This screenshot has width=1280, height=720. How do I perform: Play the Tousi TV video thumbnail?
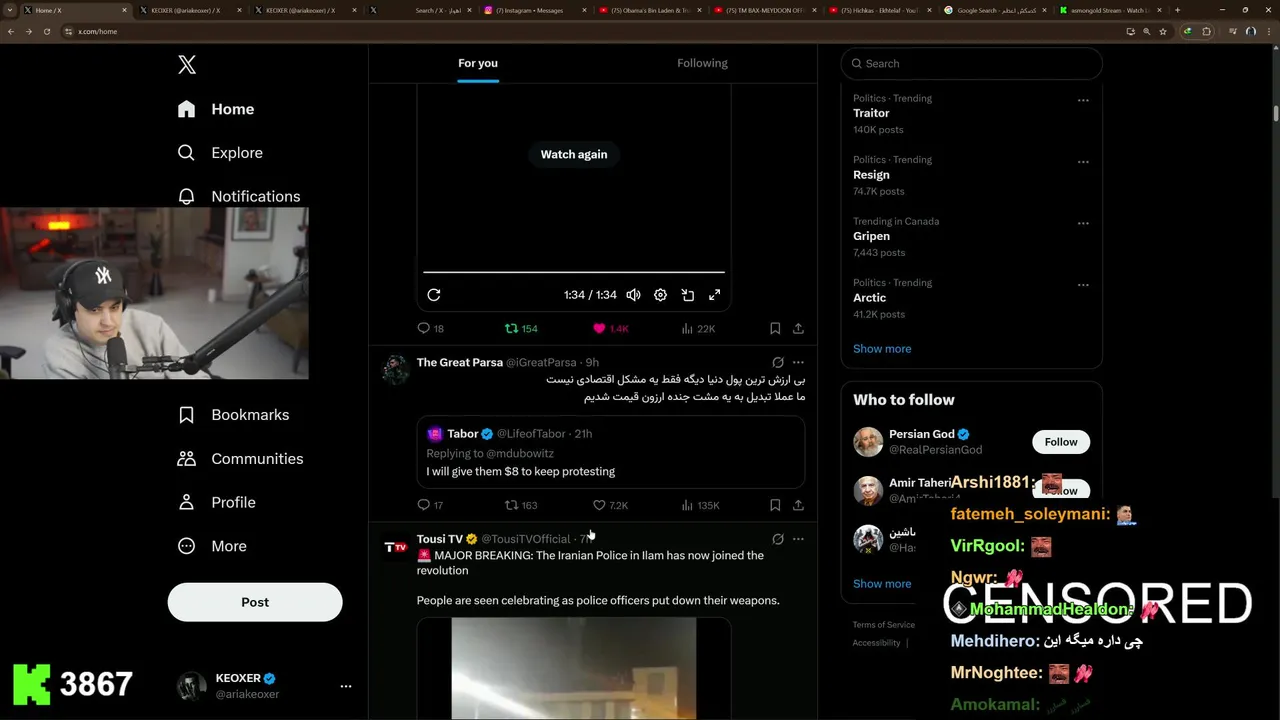574,668
